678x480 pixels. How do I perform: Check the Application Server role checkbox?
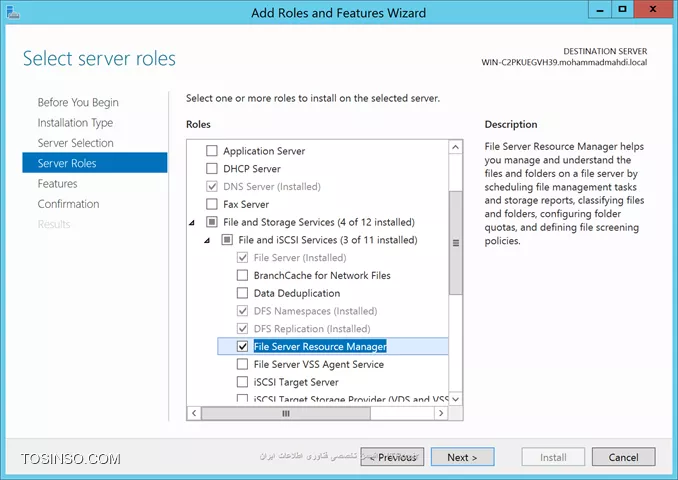tap(212, 150)
